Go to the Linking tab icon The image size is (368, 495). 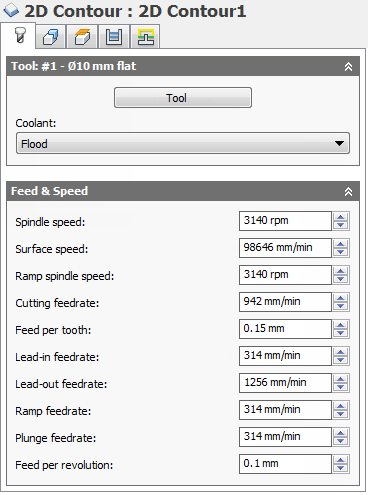click(x=145, y=37)
